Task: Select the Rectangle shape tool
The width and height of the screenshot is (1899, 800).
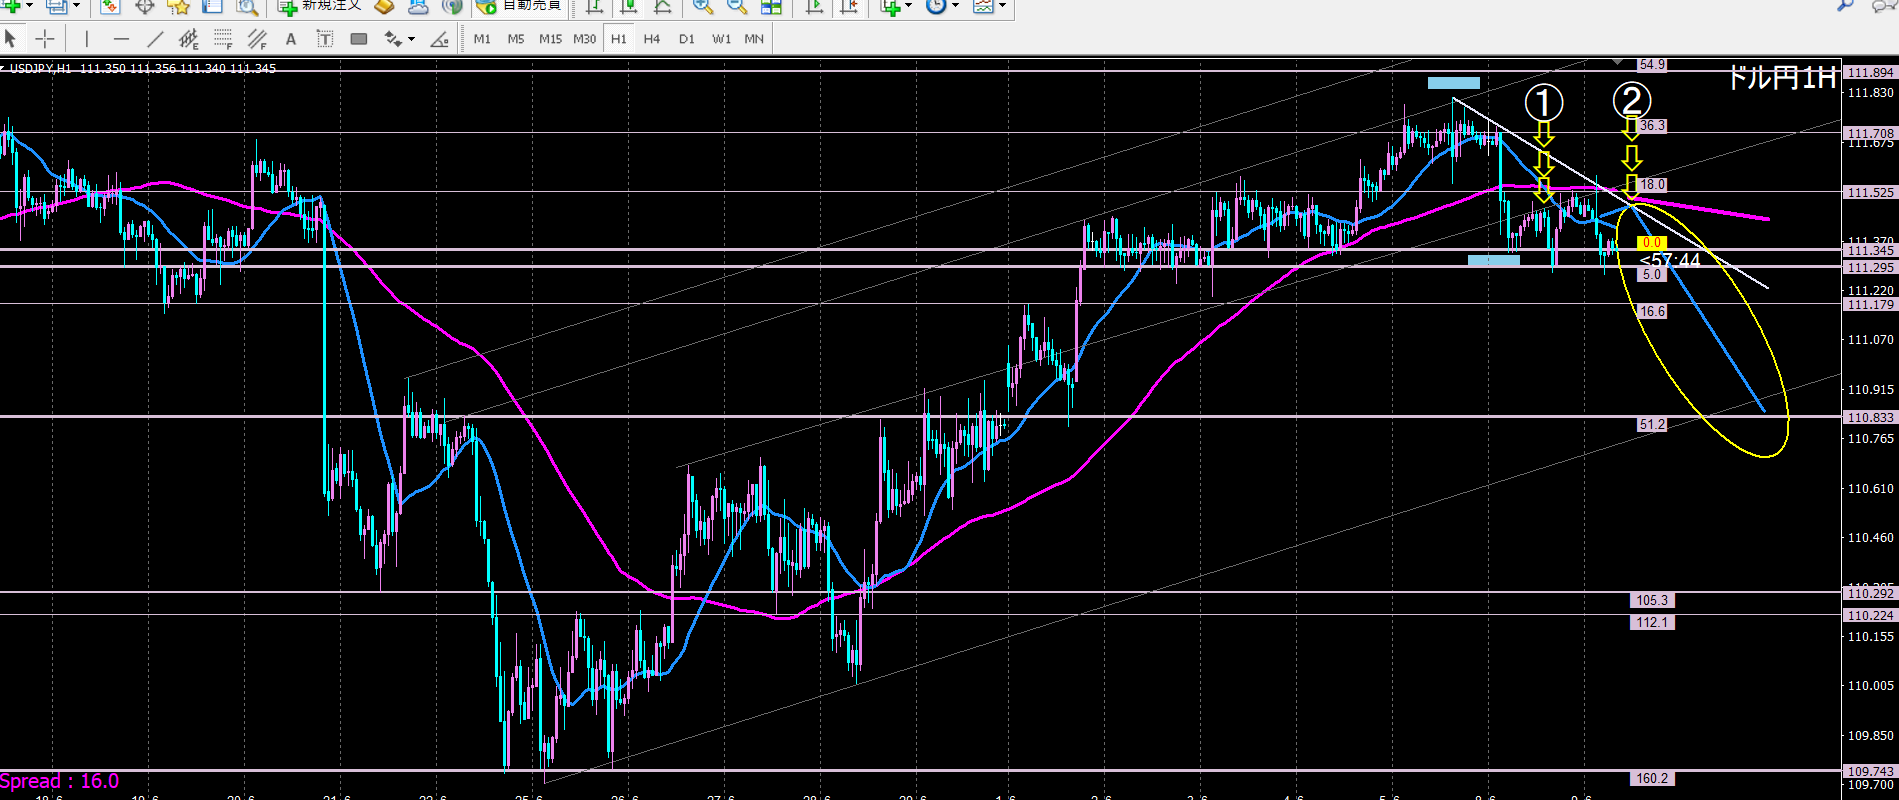Action: pos(359,39)
